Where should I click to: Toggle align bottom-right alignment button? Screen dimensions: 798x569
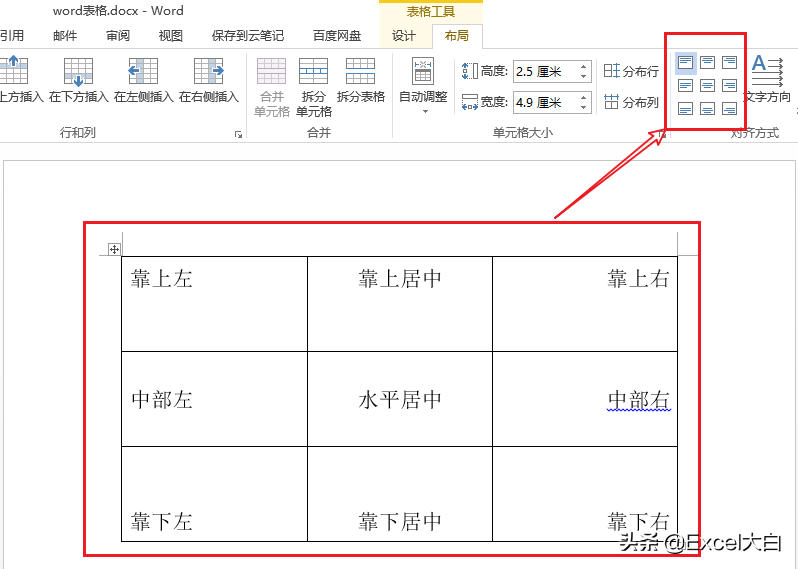(x=729, y=108)
